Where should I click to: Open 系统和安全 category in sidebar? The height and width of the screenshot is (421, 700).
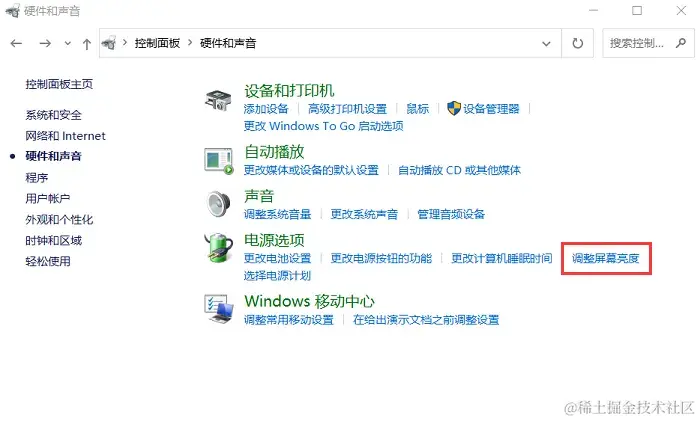pos(54,115)
